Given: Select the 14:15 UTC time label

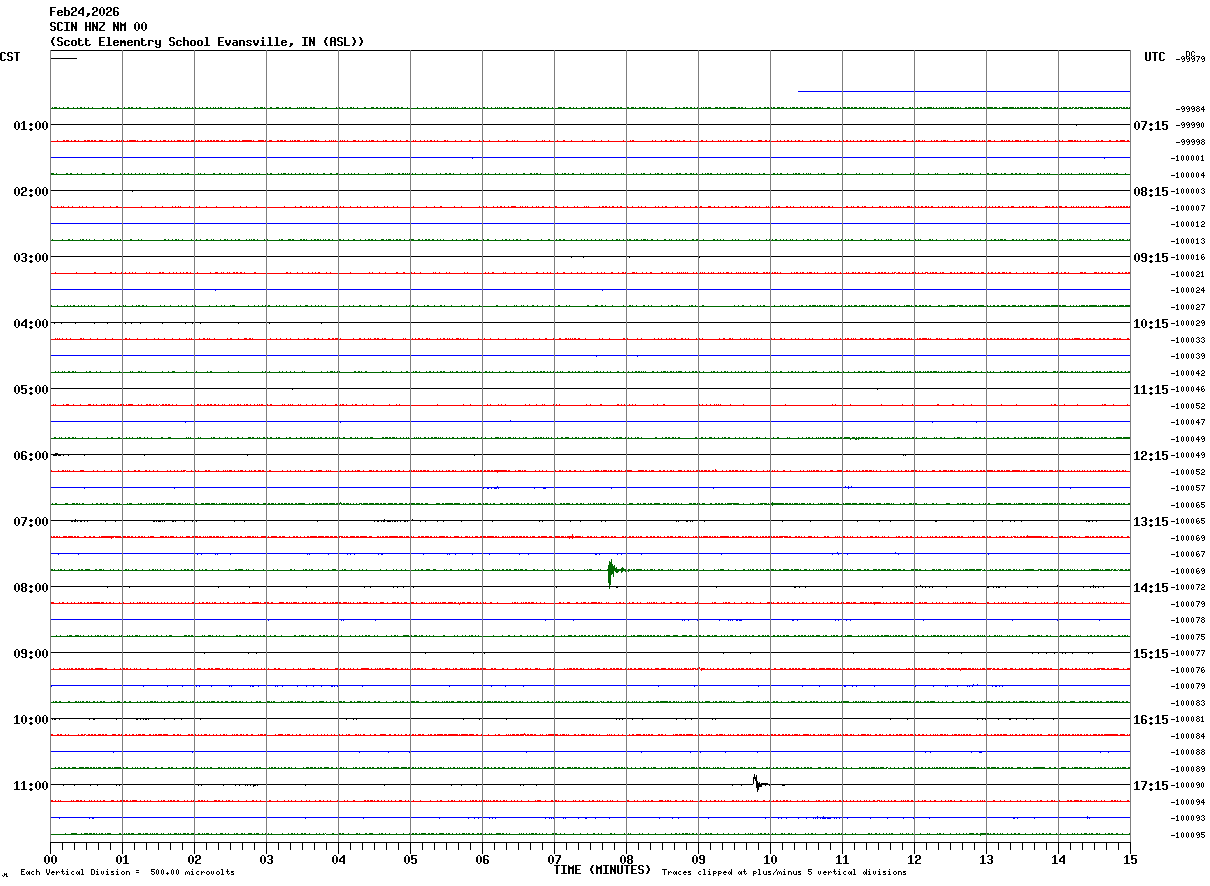Looking at the screenshot, I should [x=1150, y=588].
